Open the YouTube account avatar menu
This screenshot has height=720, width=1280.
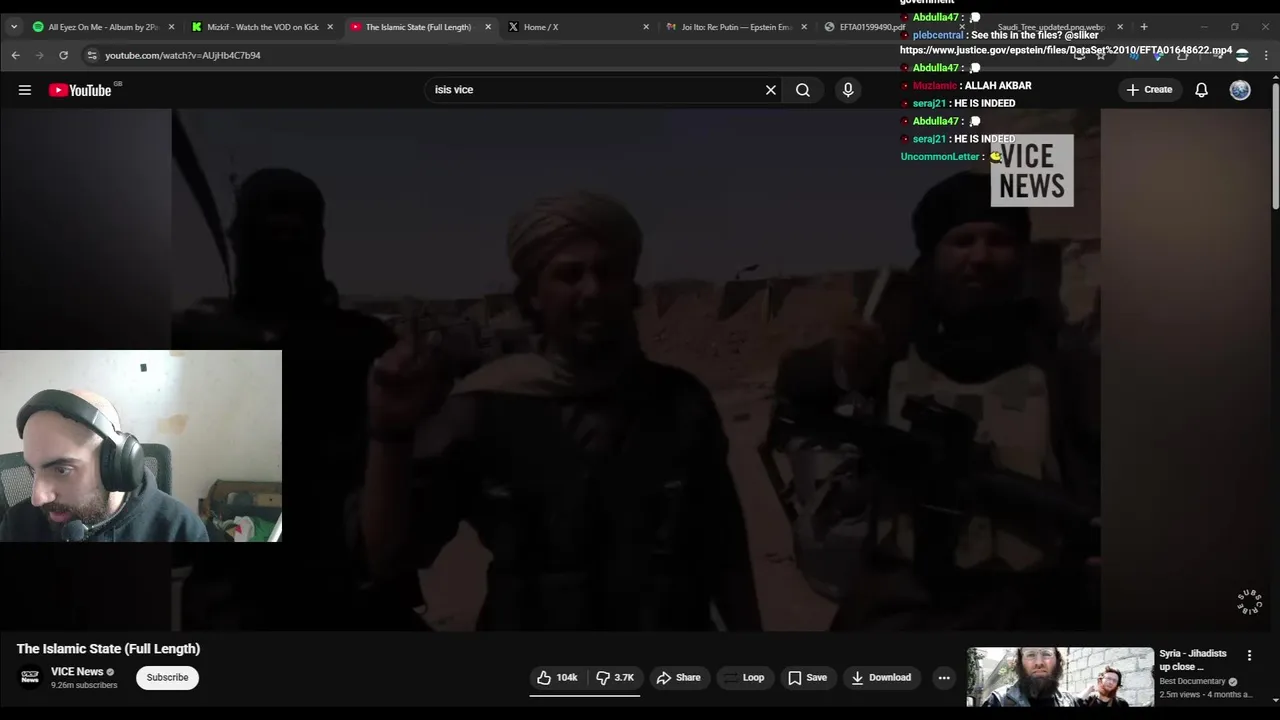click(1240, 90)
